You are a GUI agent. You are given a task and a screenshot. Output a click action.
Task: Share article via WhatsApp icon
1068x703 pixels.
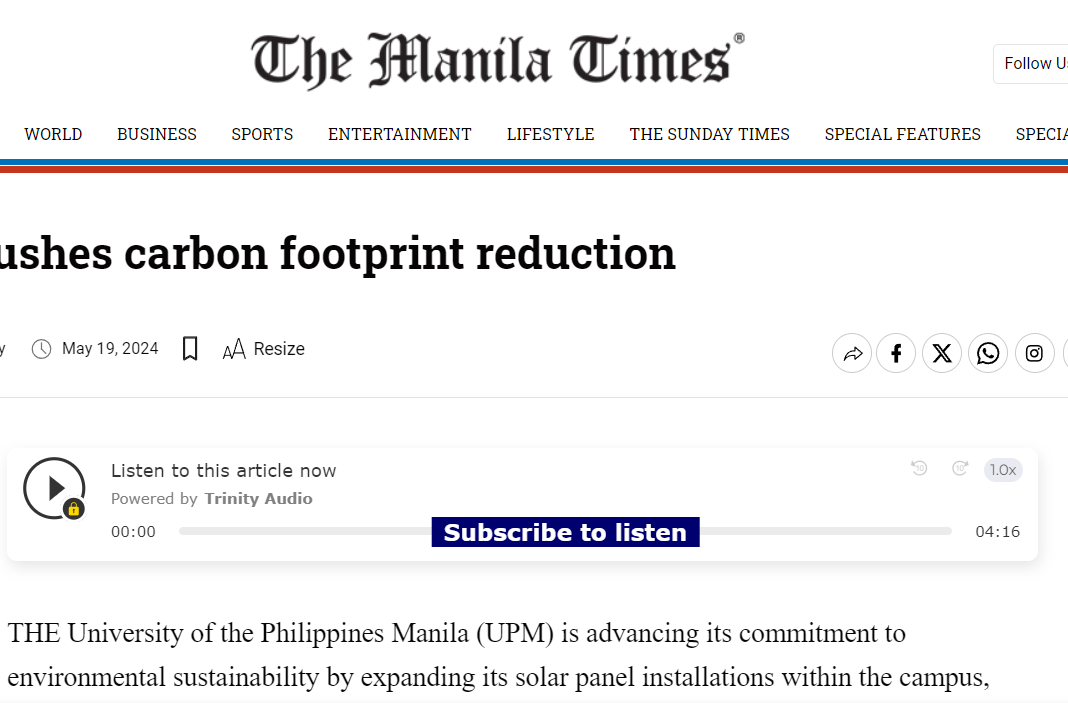[x=988, y=354]
